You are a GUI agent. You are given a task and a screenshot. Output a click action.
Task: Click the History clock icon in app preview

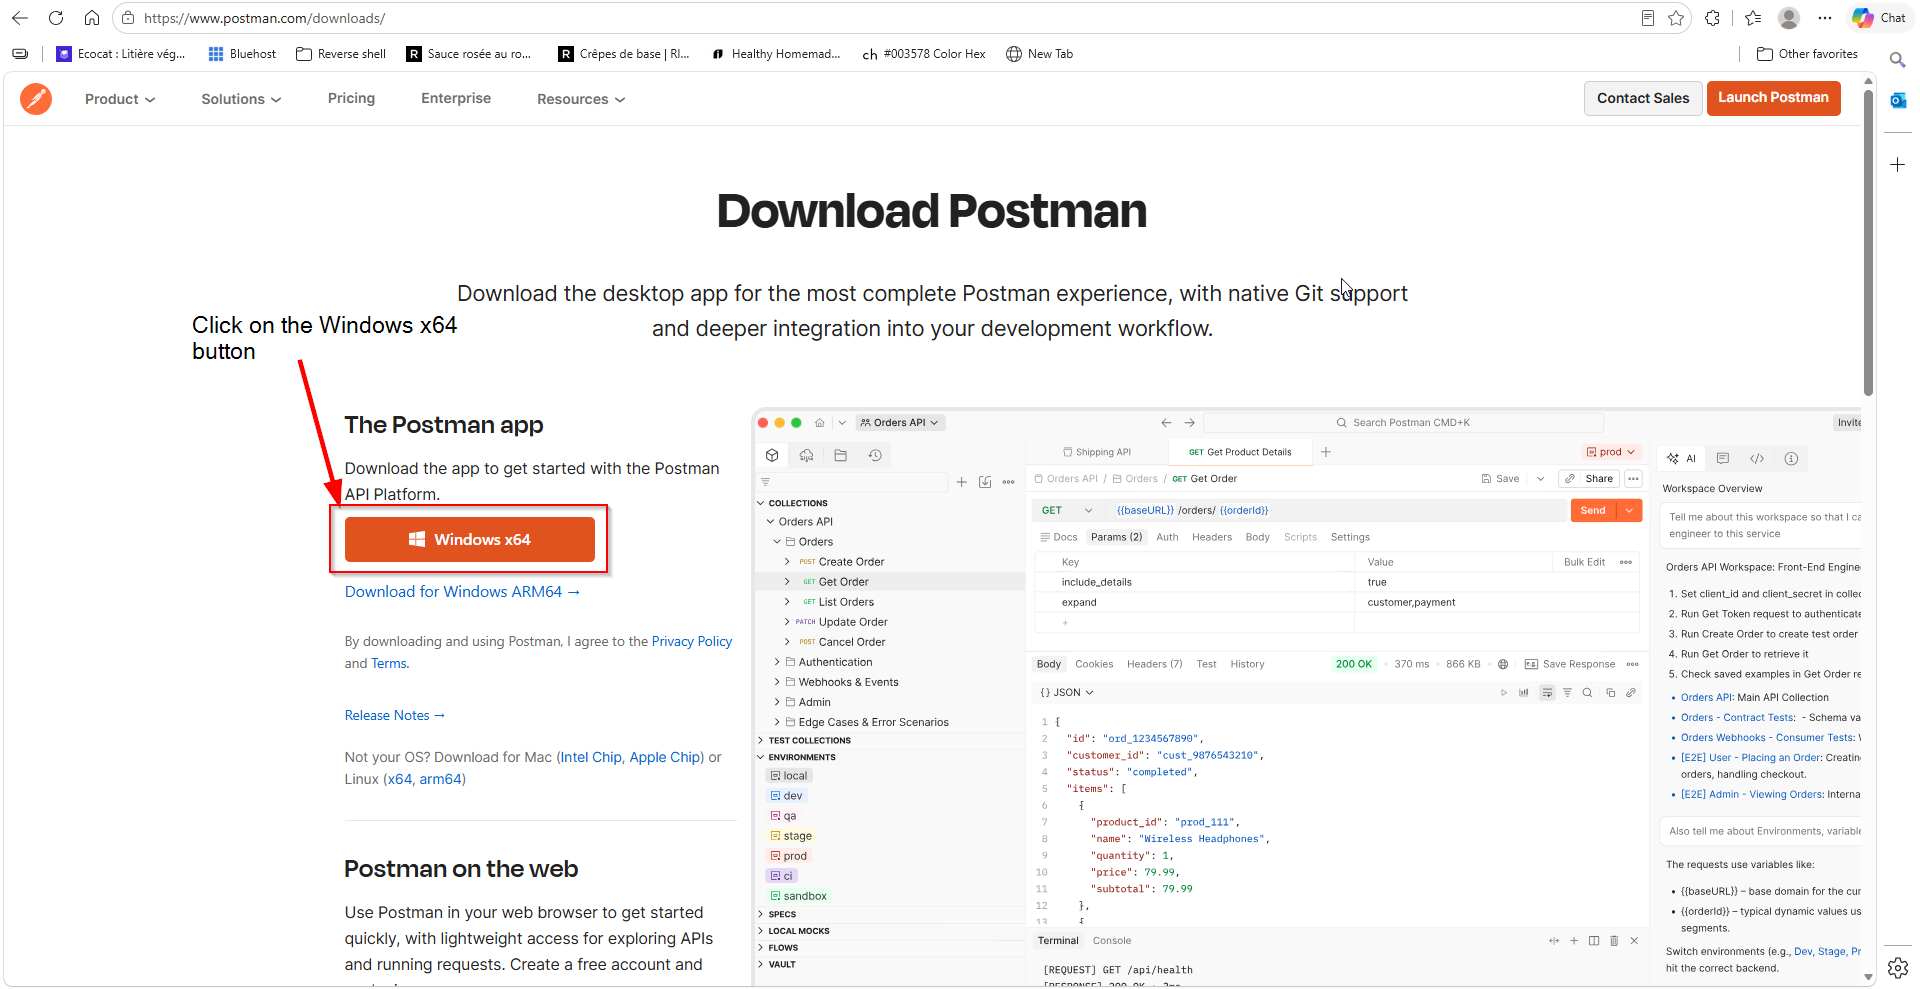tap(875, 456)
